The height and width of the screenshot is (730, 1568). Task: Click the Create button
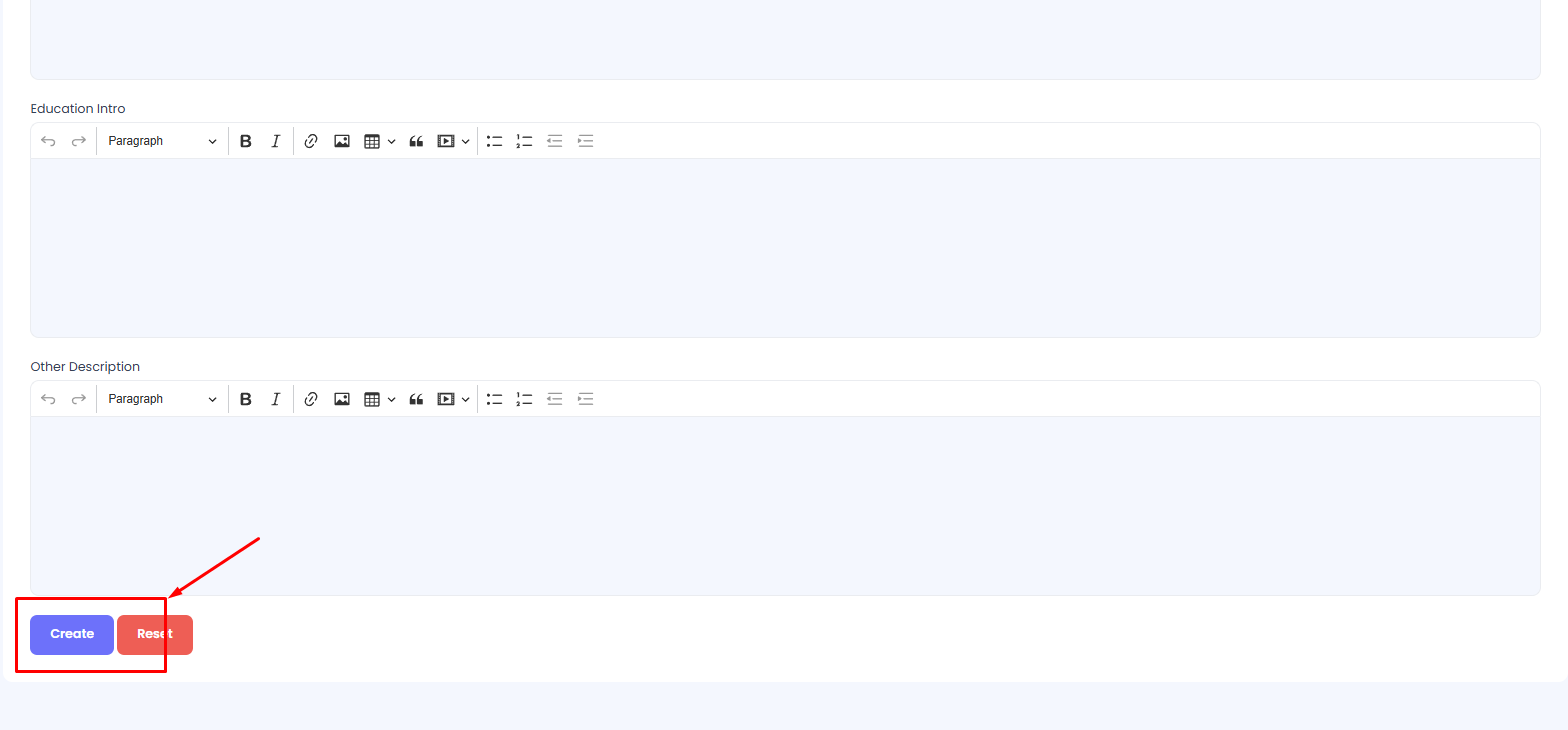72,635
